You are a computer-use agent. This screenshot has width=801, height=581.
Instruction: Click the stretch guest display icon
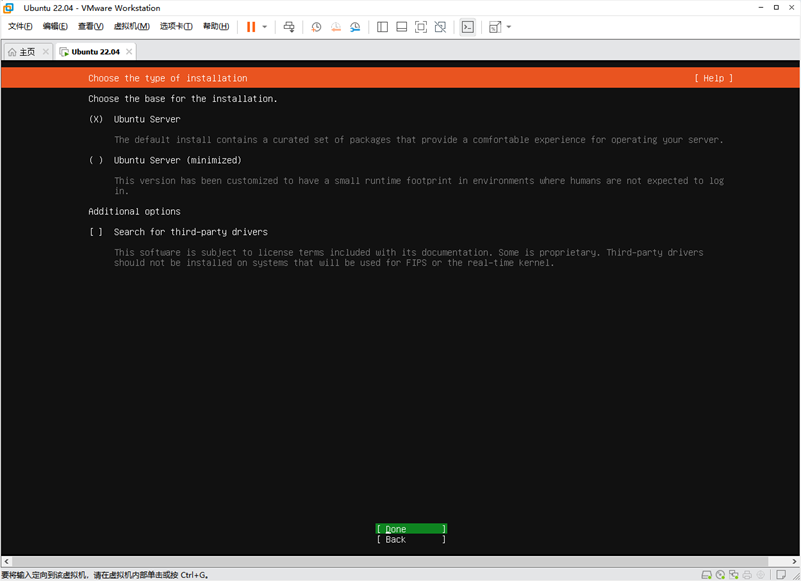point(495,27)
